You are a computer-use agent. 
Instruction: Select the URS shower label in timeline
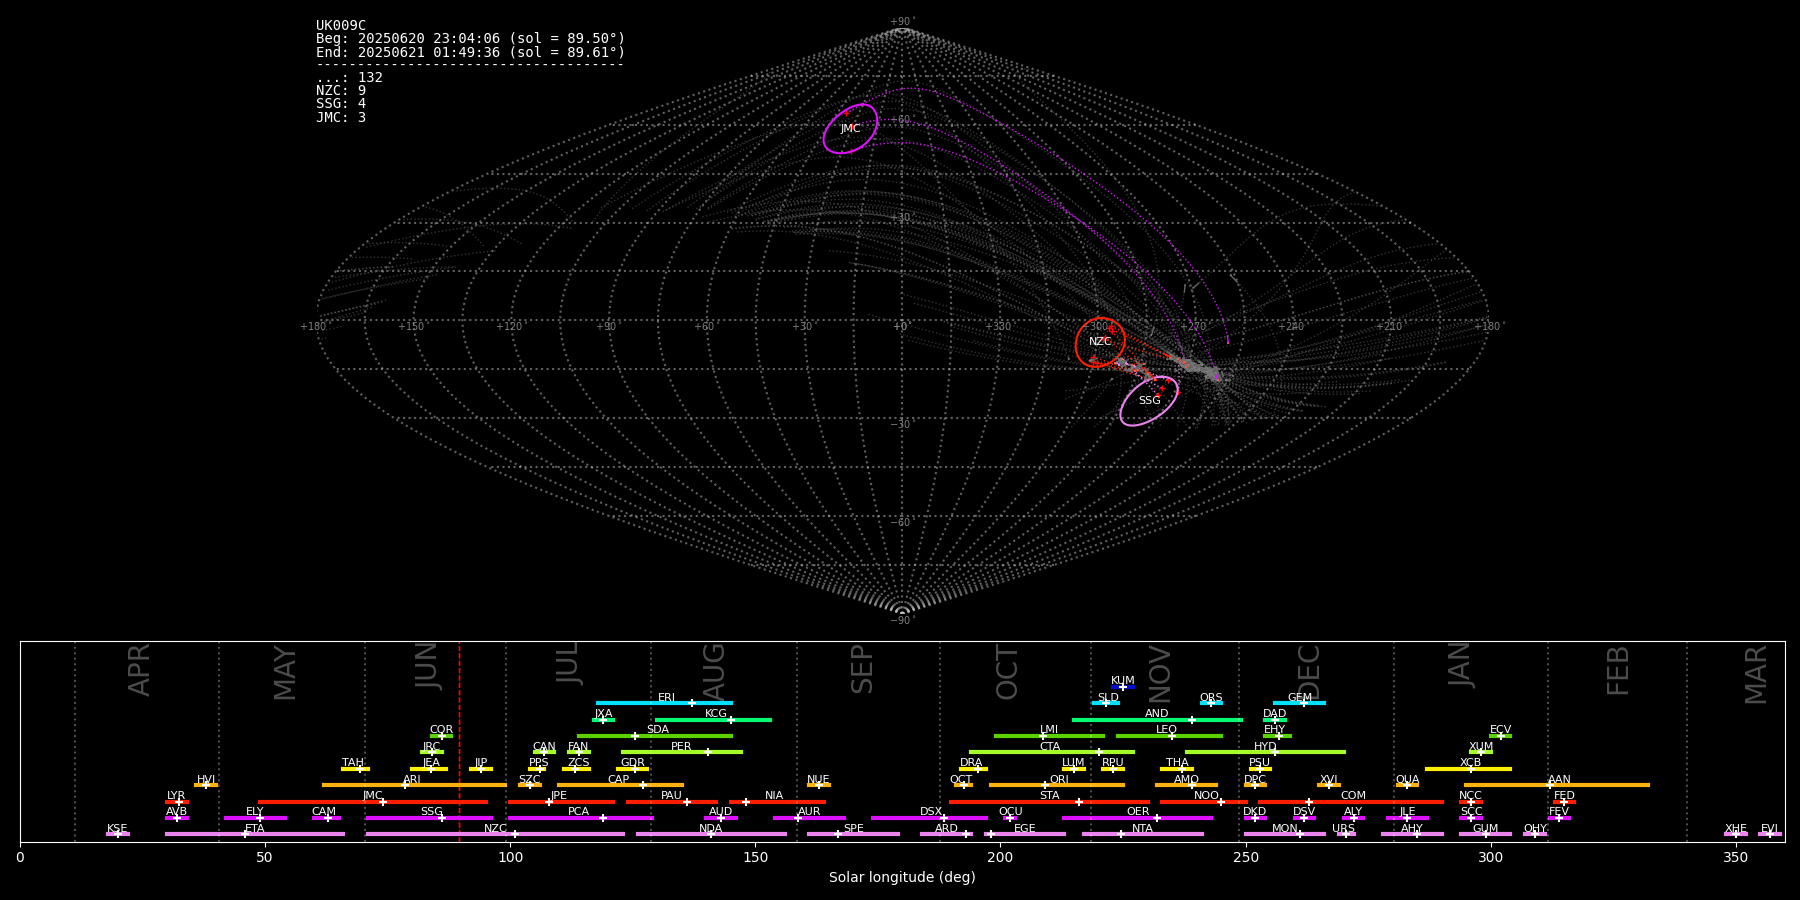tap(1343, 829)
